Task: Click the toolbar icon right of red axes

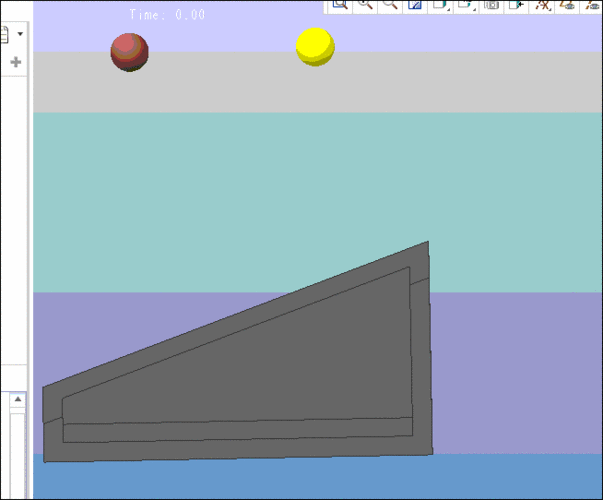Action: 568,5
